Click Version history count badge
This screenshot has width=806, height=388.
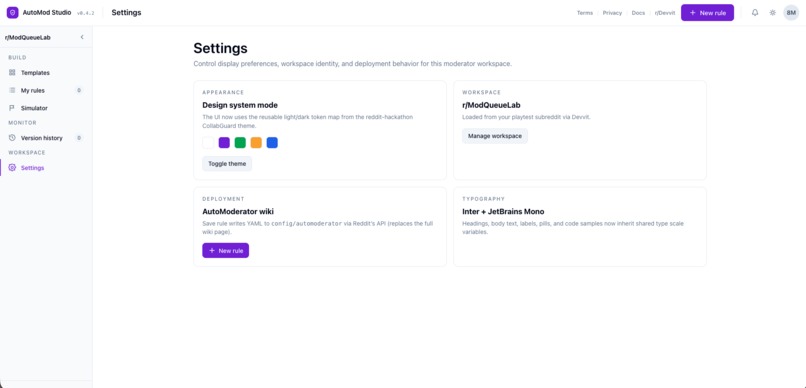click(x=79, y=138)
